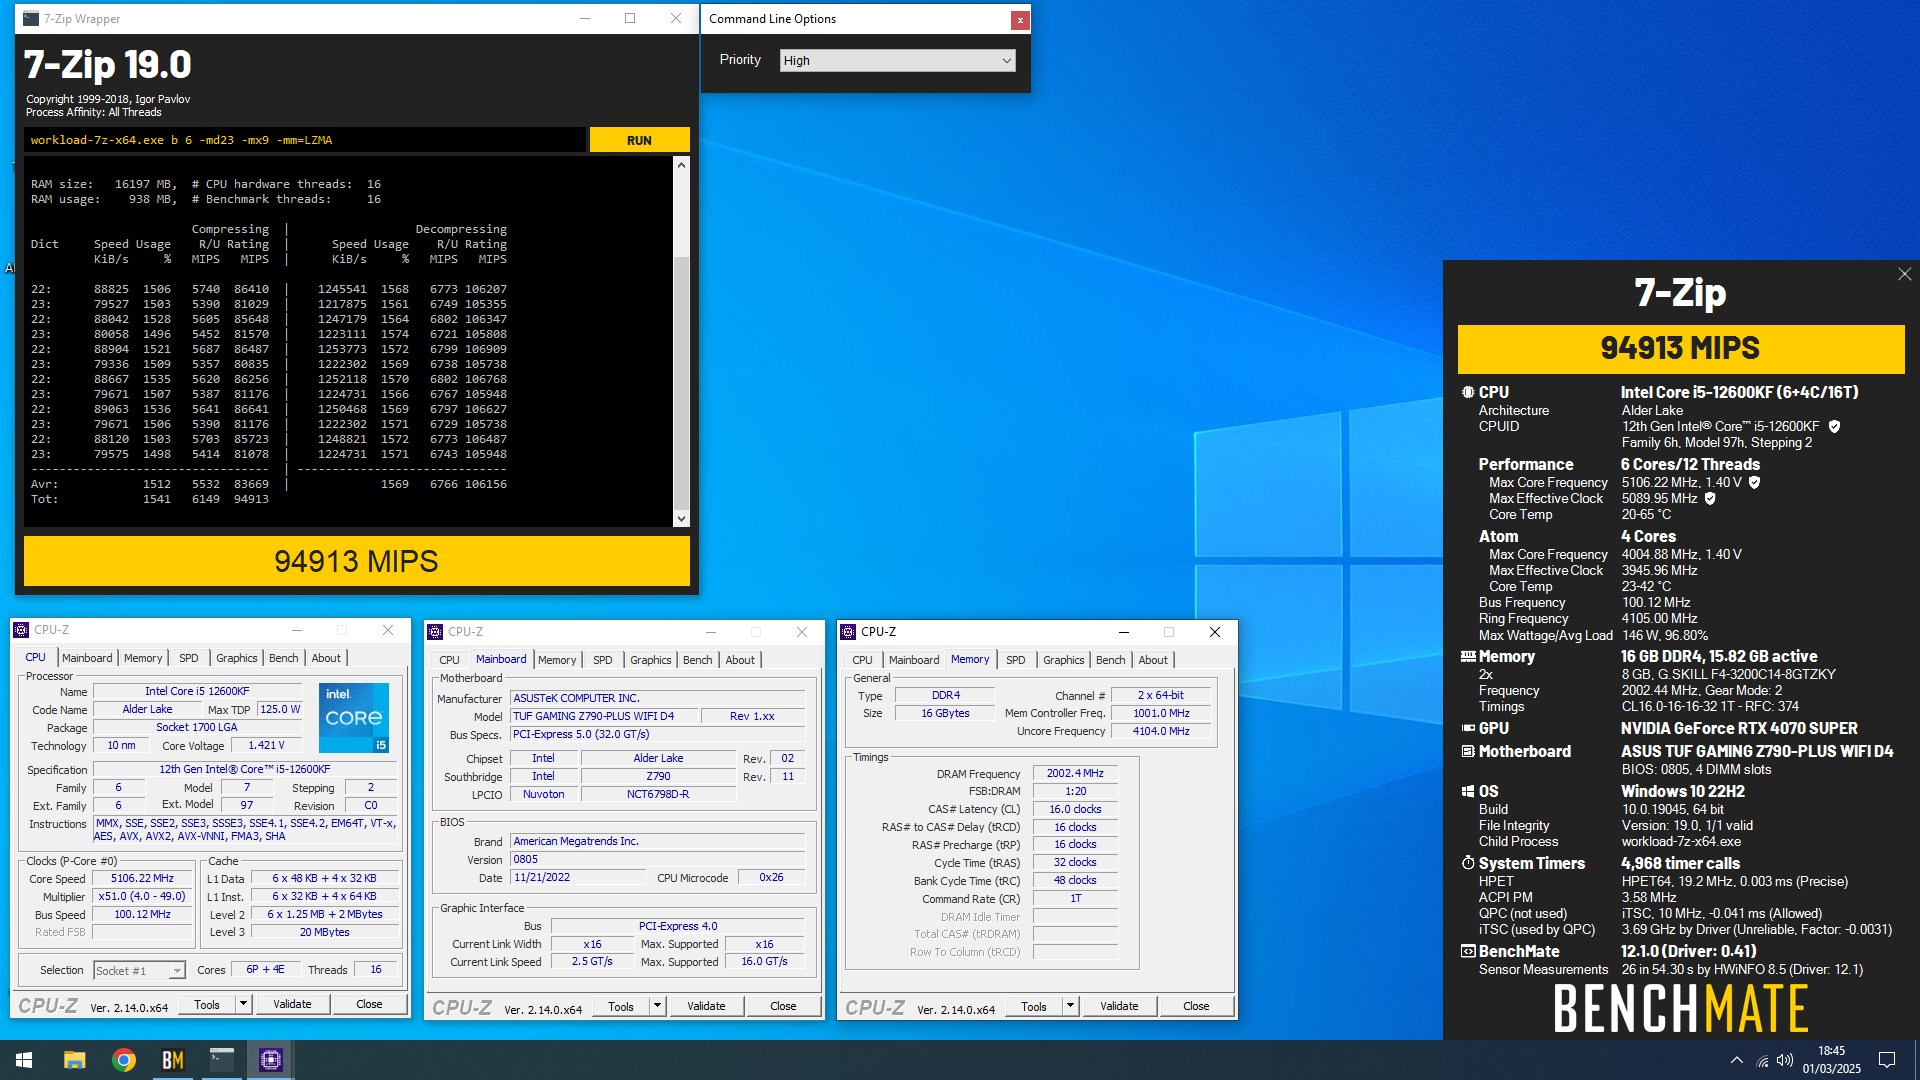Click CPU-Z icon in middle window title bar
Image resolution: width=1920 pixels, height=1080 pixels.
click(x=435, y=632)
